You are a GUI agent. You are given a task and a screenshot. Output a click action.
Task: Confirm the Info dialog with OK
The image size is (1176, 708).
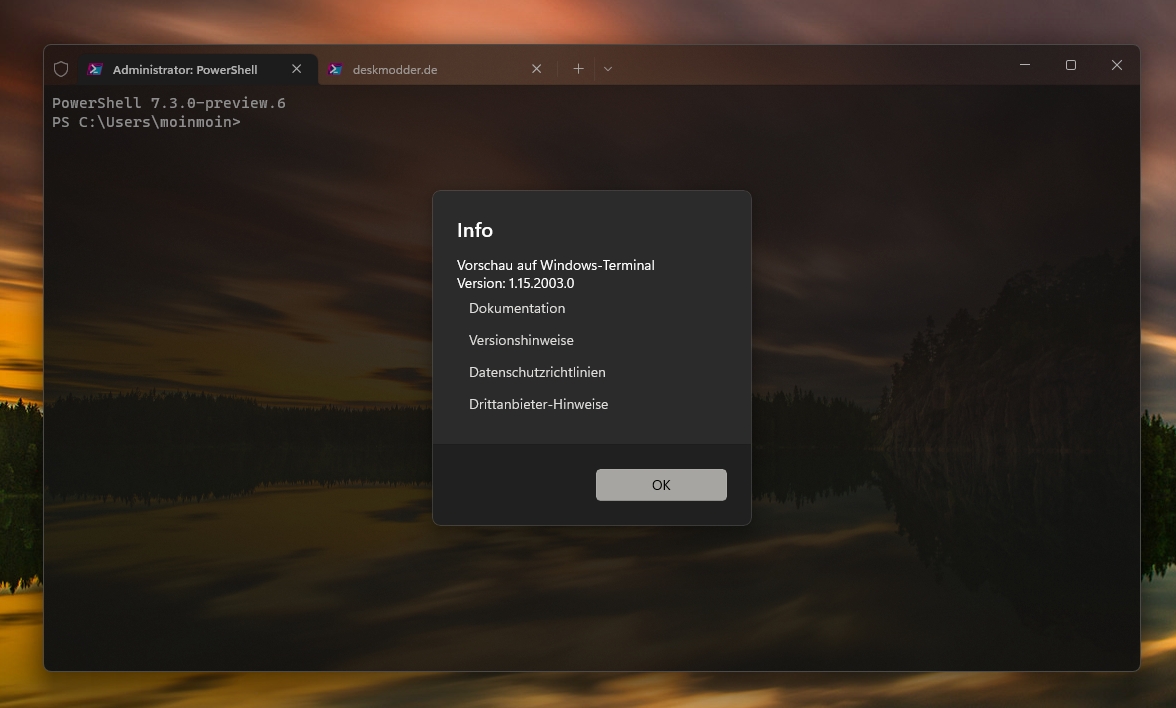662,485
